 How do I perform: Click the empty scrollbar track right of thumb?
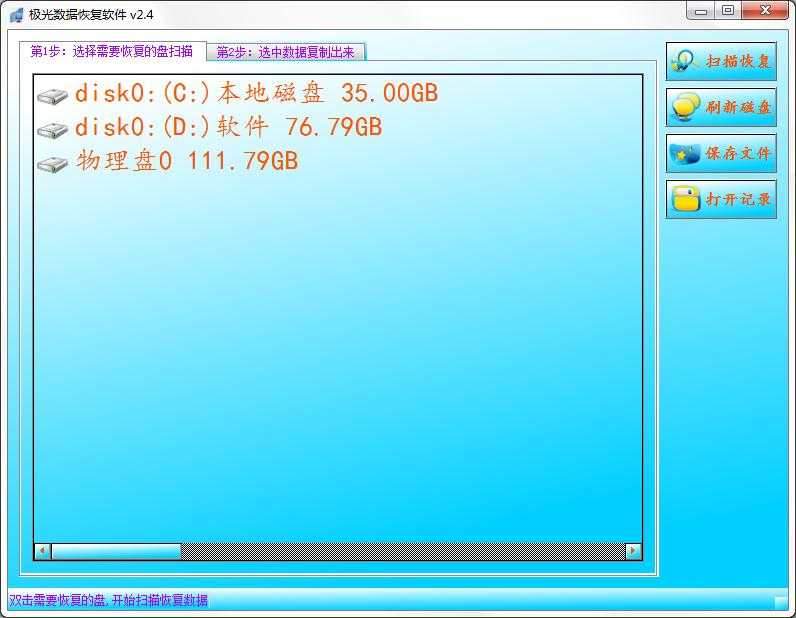400,551
